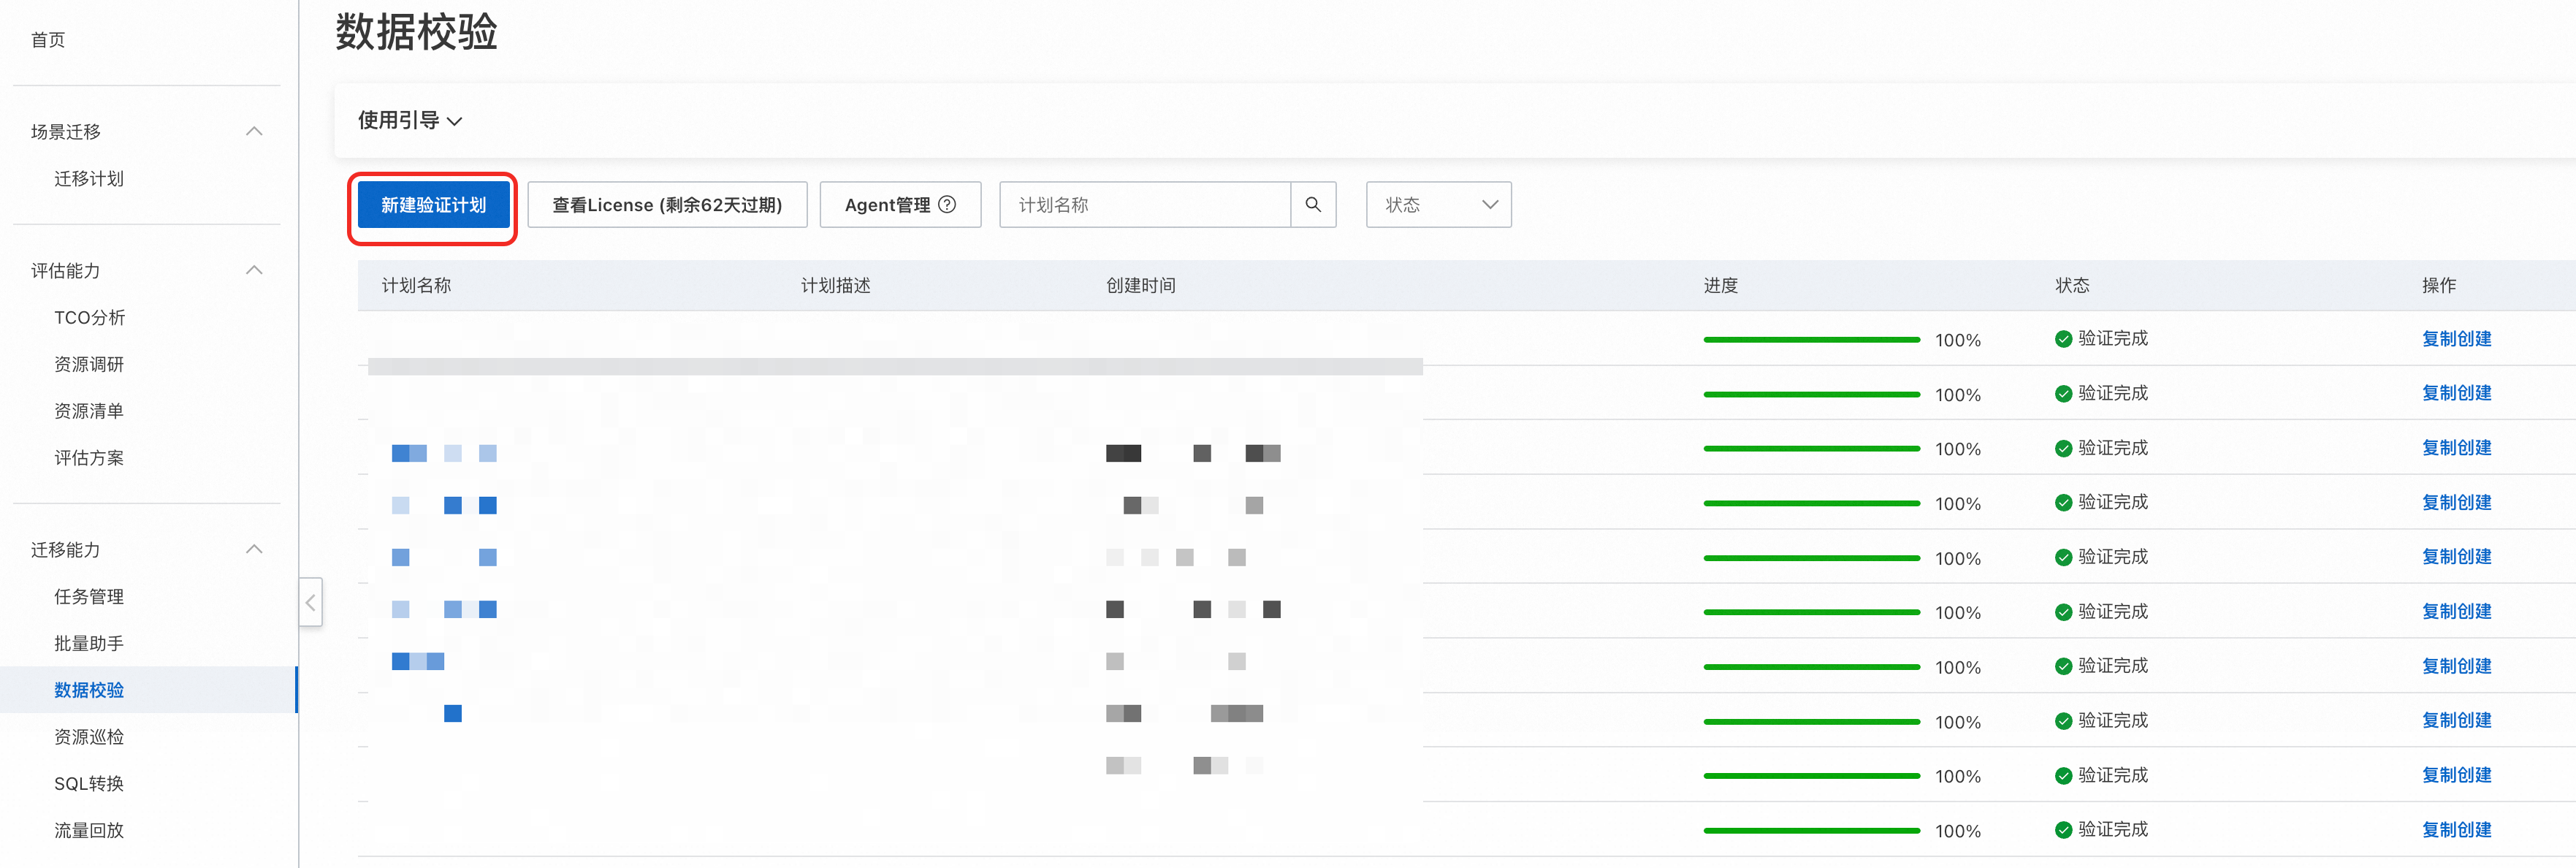Click the search magnifier icon
The image size is (2576, 868).
click(1313, 204)
